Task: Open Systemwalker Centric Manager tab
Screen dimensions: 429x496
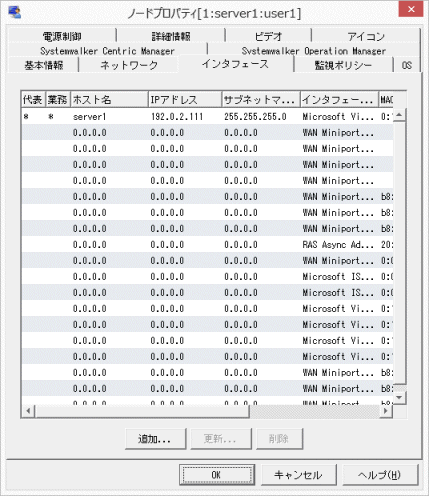Action: click(x=107, y=51)
